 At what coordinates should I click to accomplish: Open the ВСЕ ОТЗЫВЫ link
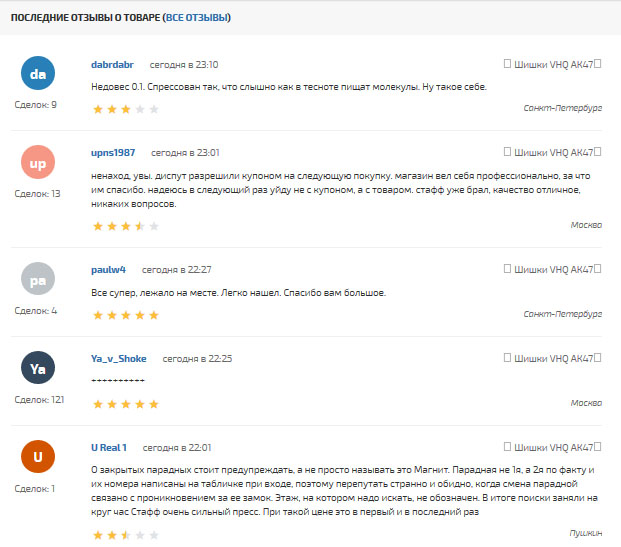click(197, 17)
